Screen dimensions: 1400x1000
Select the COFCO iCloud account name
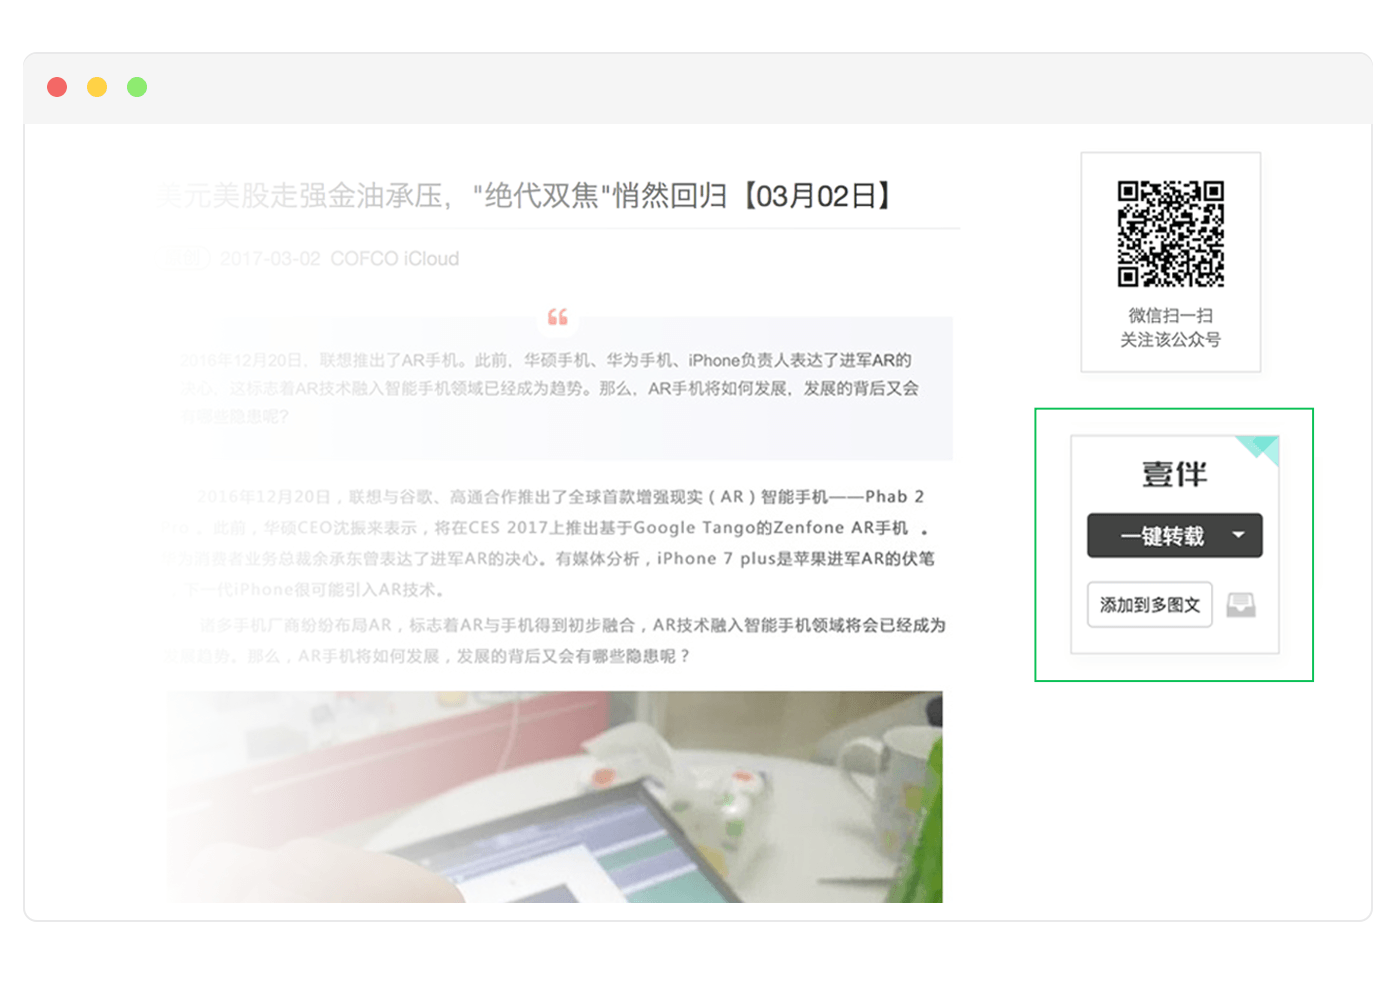(x=395, y=258)
